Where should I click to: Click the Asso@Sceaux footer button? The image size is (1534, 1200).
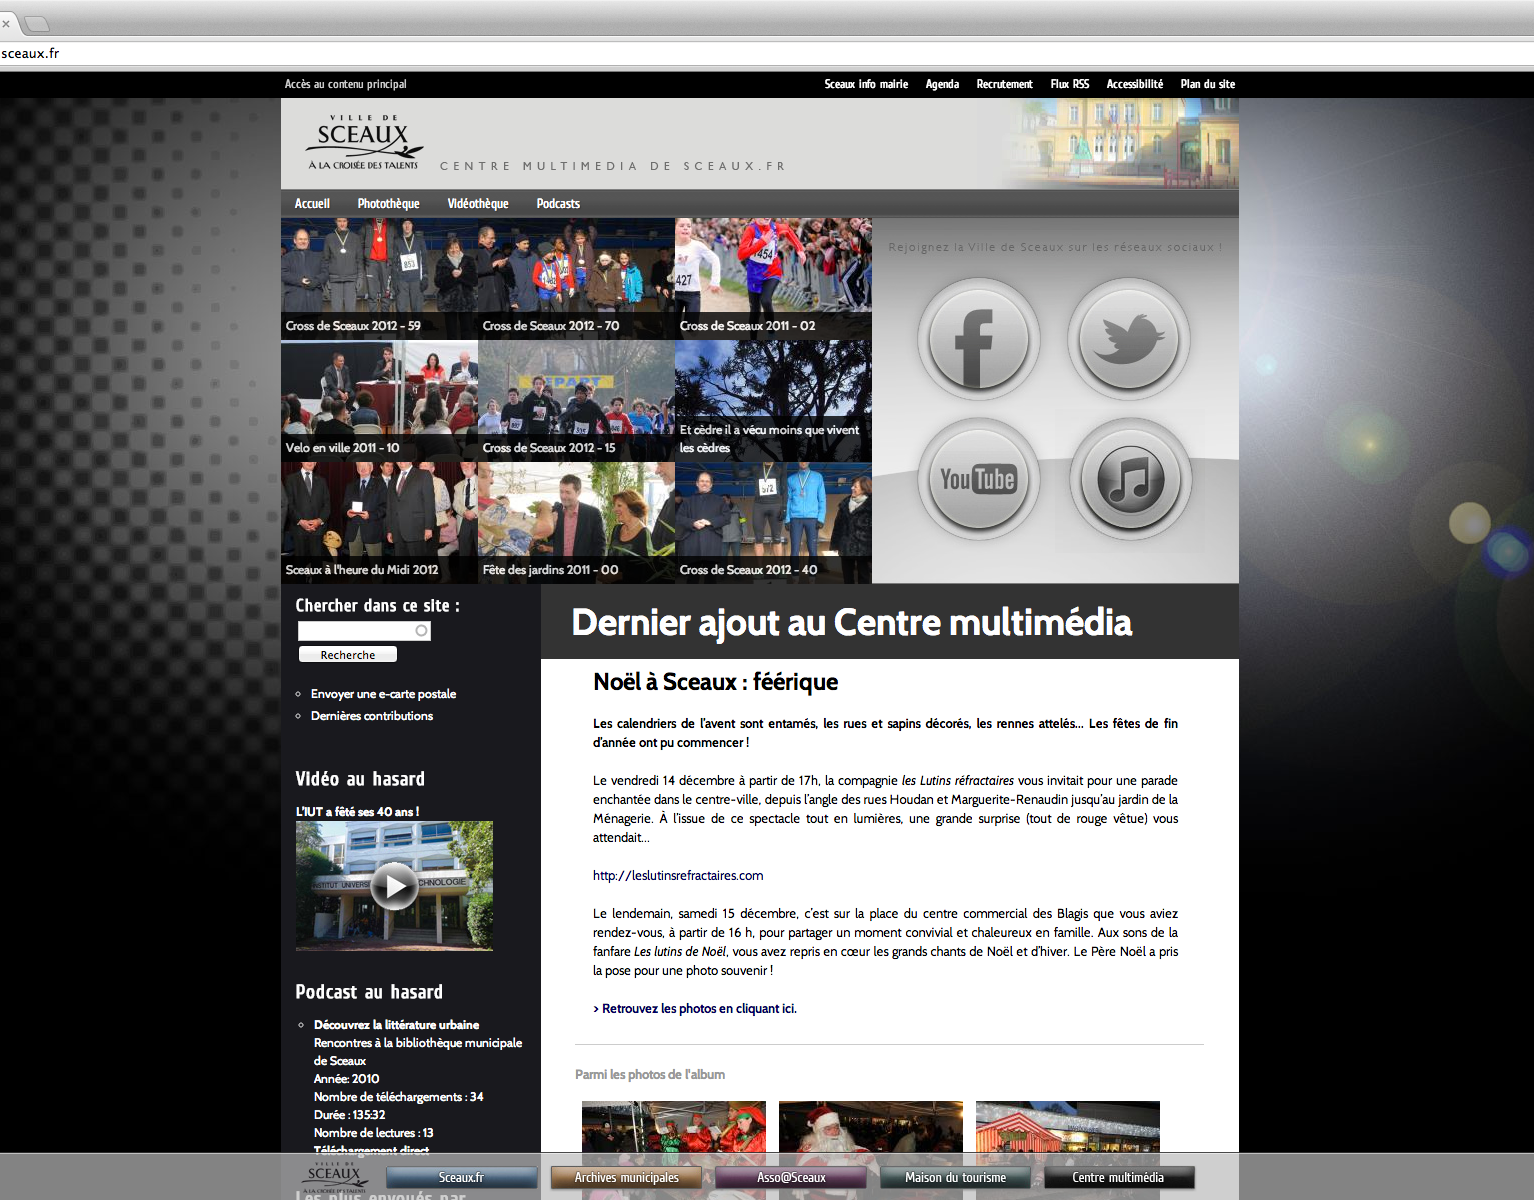tap(791, 1178)
